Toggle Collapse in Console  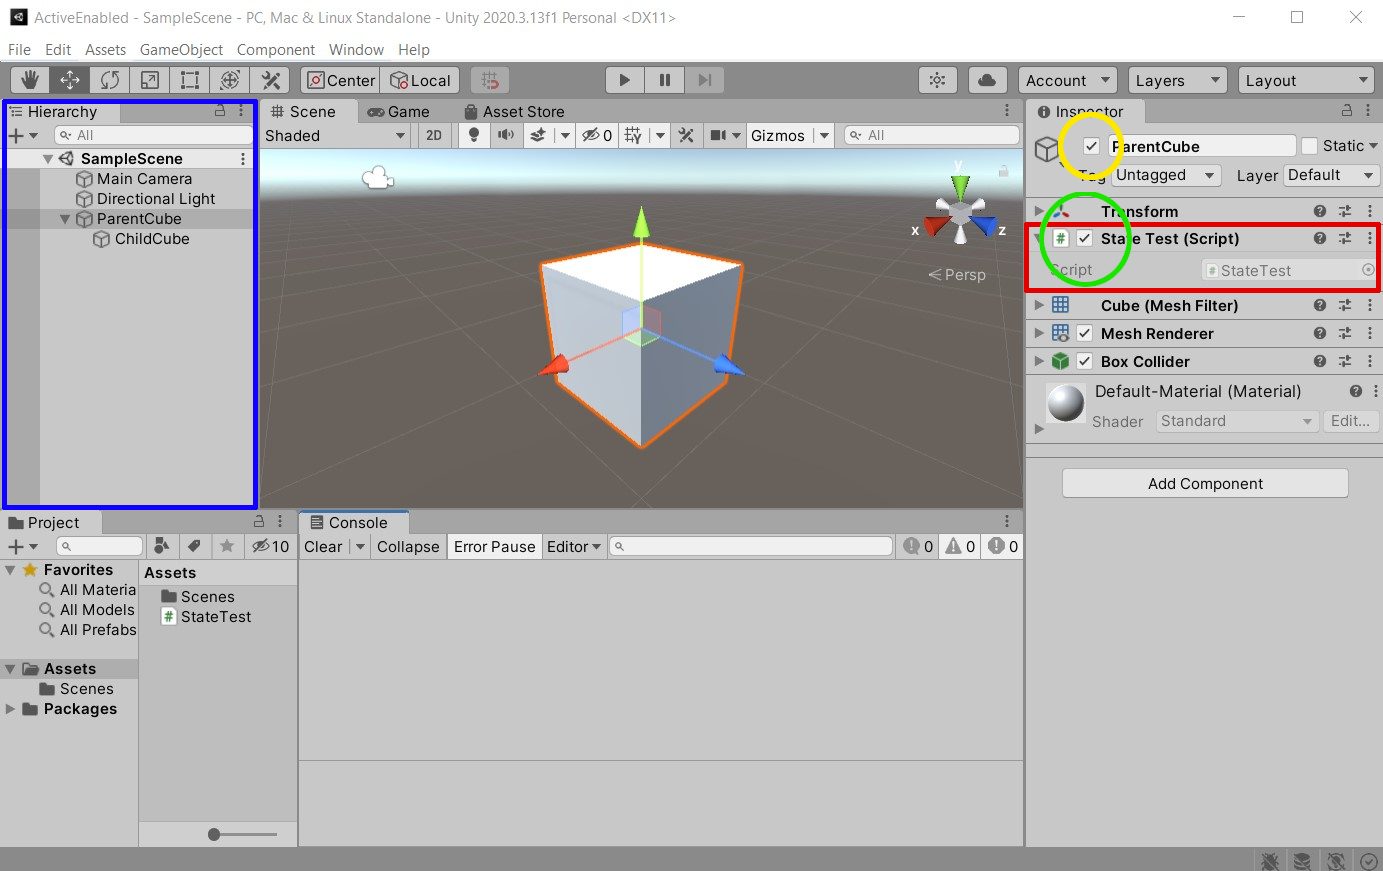(408, 546)
